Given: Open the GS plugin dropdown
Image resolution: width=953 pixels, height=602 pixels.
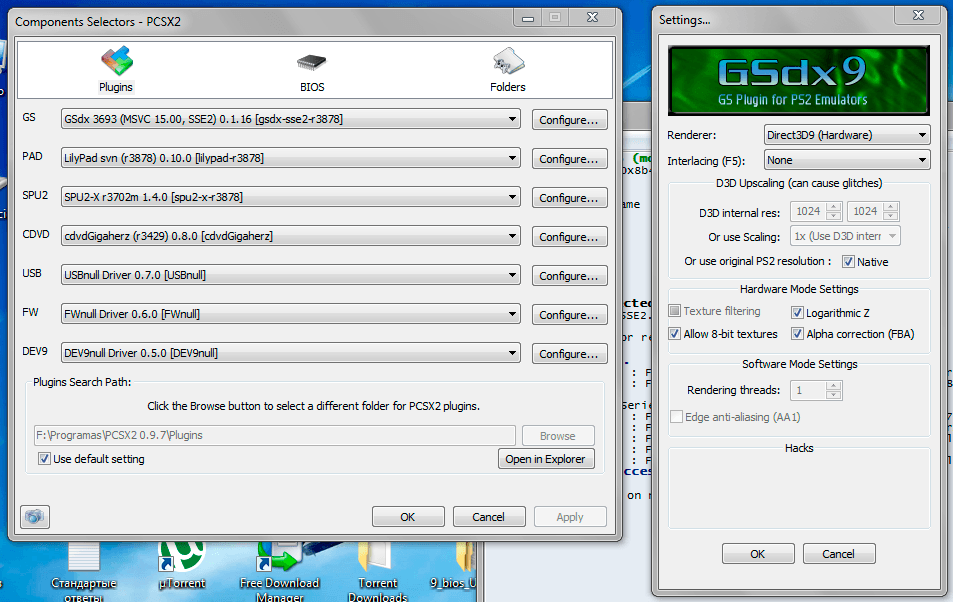Looking at the screenshot, I should click(x=291, y=119).
